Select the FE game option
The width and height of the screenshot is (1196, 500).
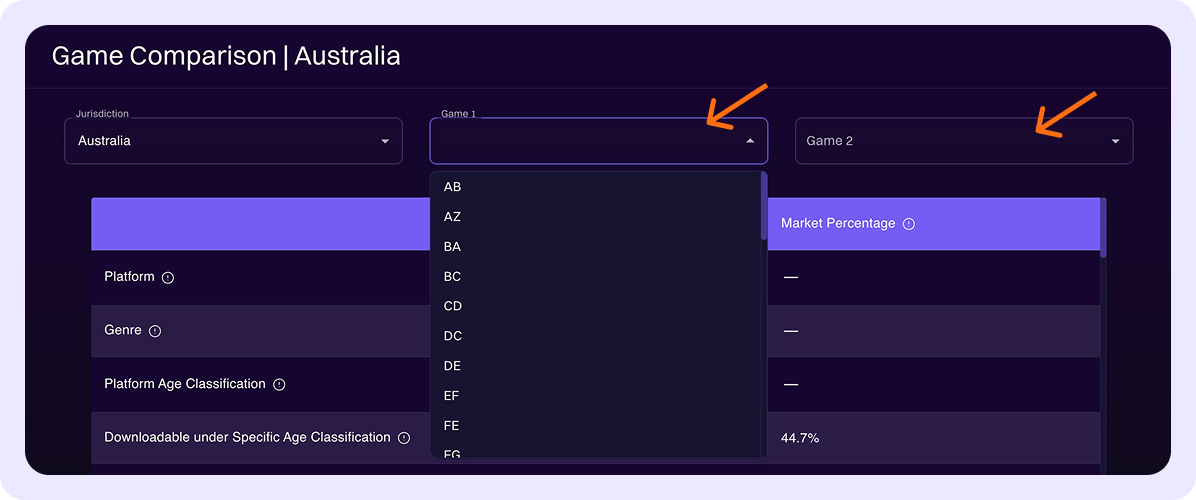click(x=453, y=426)
